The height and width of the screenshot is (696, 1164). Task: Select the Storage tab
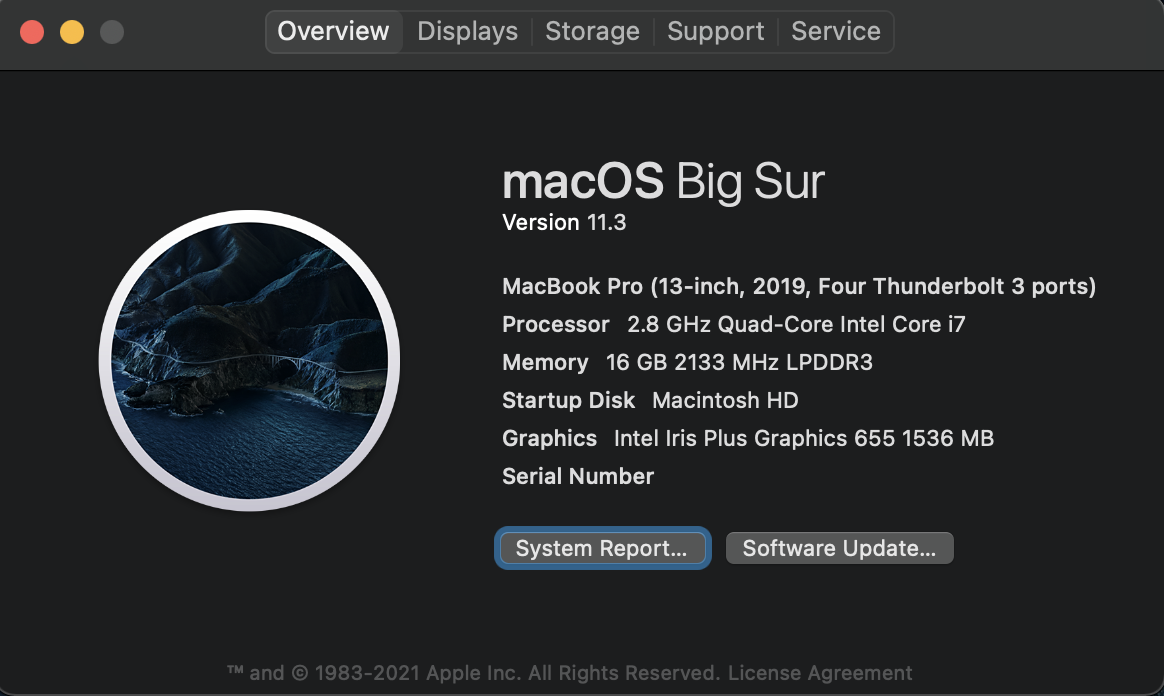[x=592, y=31]
